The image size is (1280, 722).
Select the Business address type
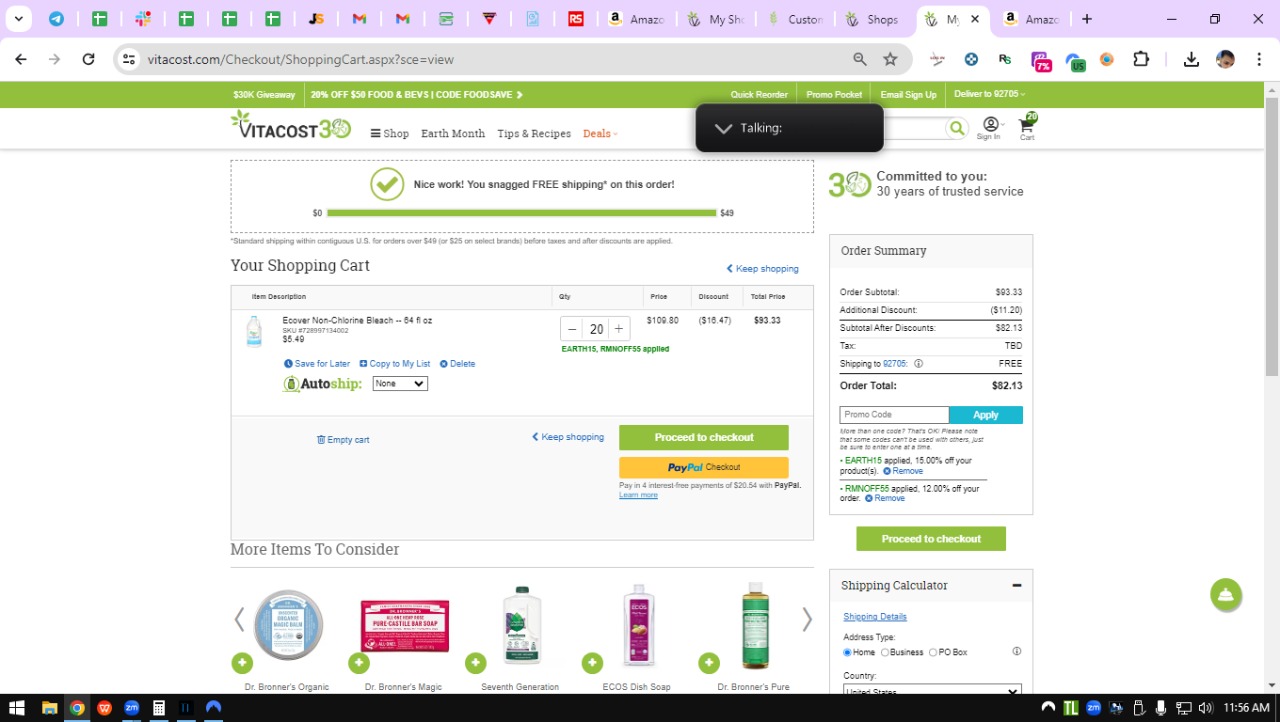(885, 652)
